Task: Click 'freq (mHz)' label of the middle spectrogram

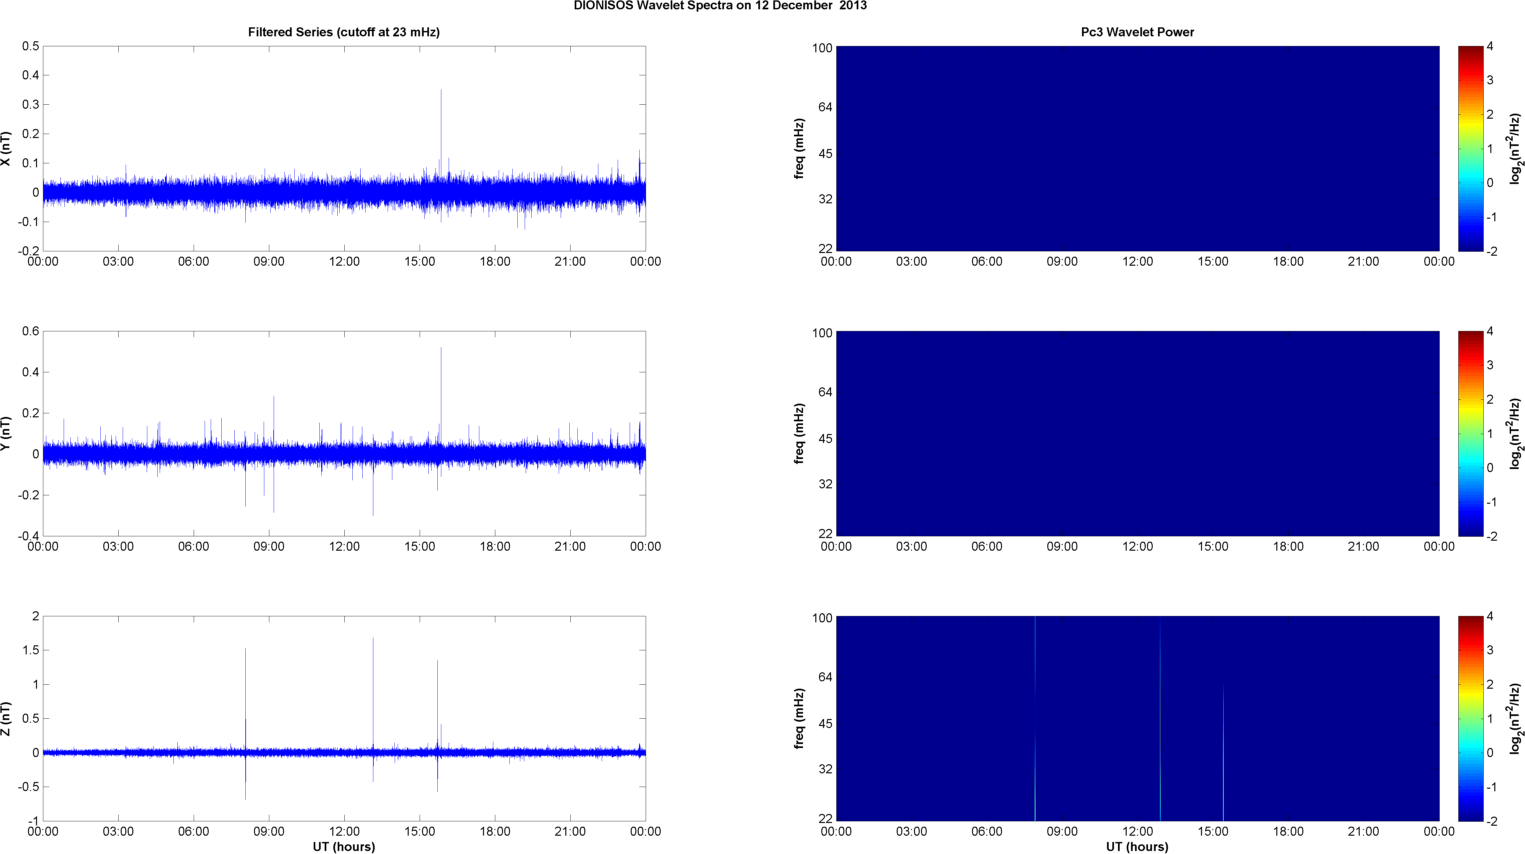Action: coord(799,434)
